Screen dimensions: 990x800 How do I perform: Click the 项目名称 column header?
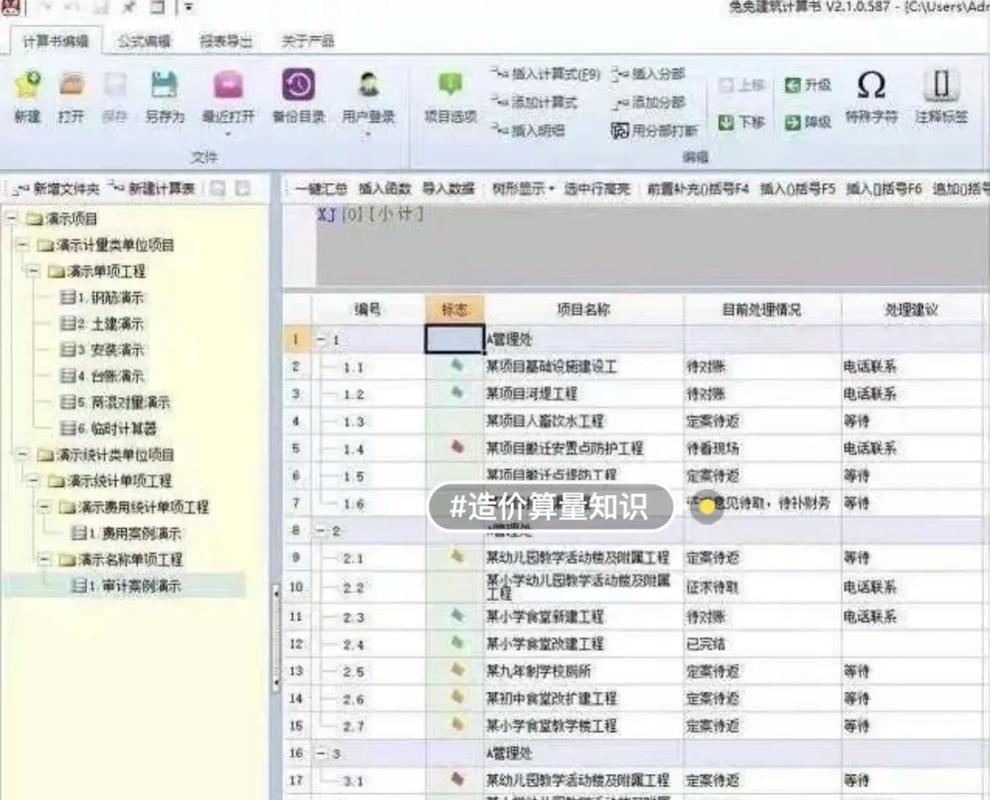(584, 309)
